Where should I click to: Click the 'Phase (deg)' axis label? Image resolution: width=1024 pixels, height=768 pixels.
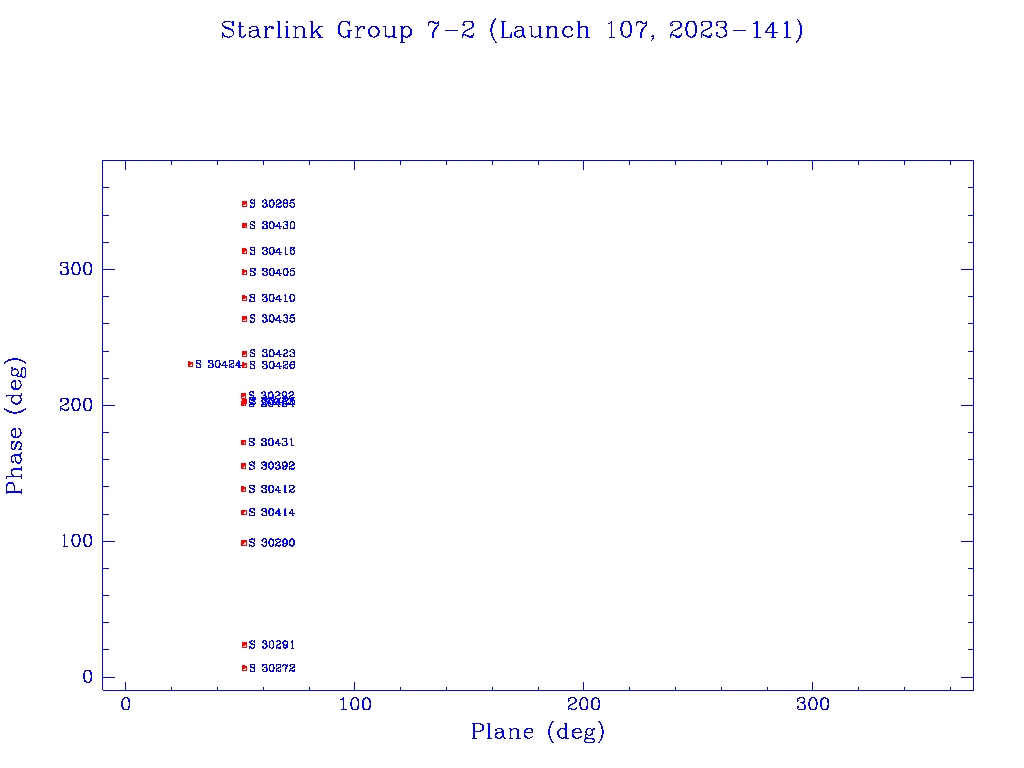pos(14,426)
